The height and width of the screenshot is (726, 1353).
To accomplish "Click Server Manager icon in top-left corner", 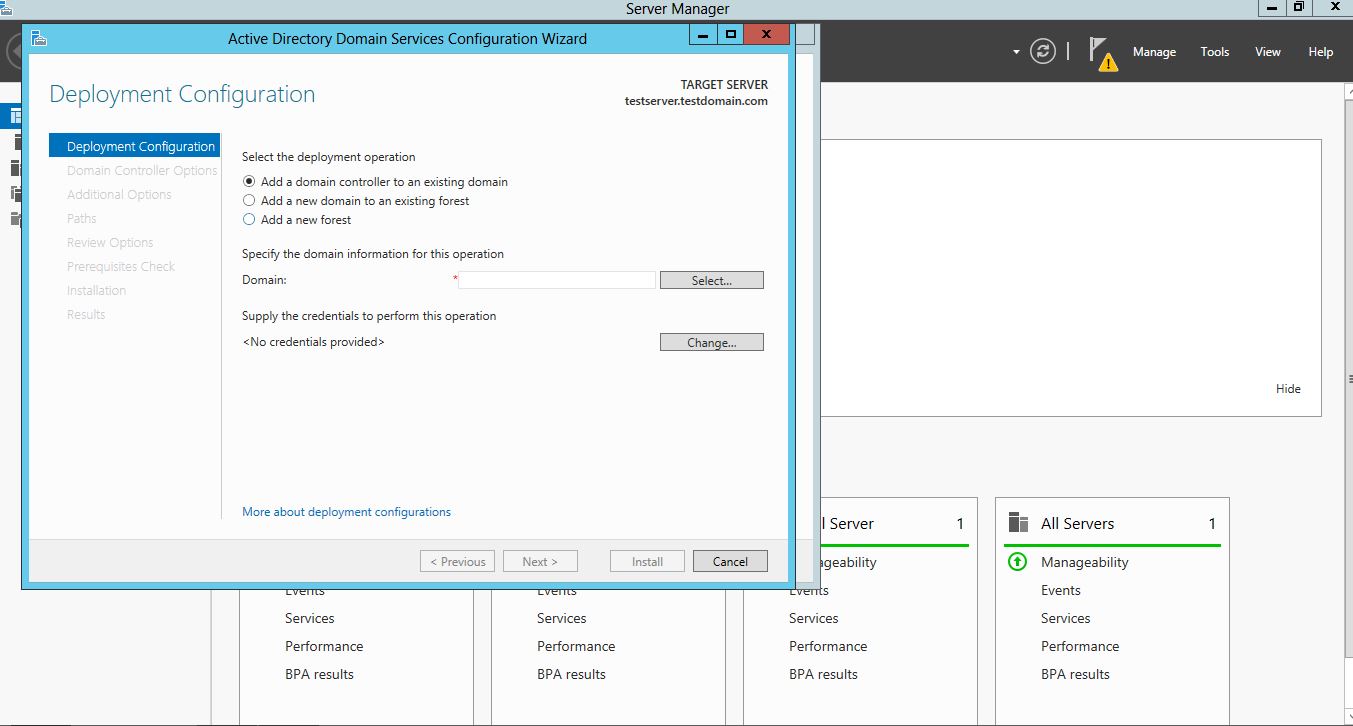I will (6, 8).
